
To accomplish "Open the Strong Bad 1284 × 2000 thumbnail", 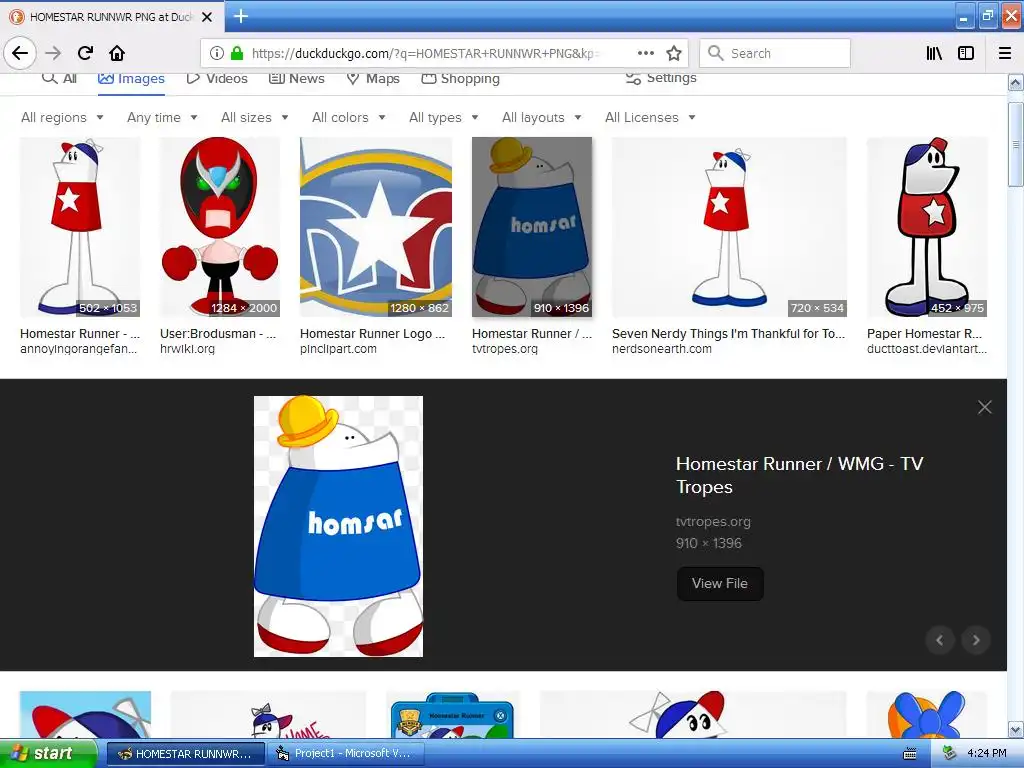I will [x=219, y=227].
